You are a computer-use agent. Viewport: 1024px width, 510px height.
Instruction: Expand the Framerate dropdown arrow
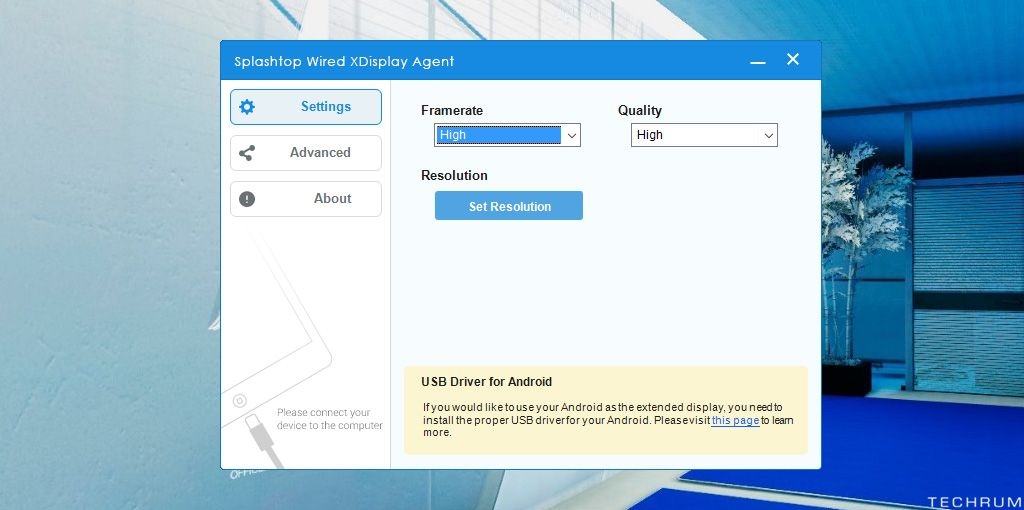point(571,135)
